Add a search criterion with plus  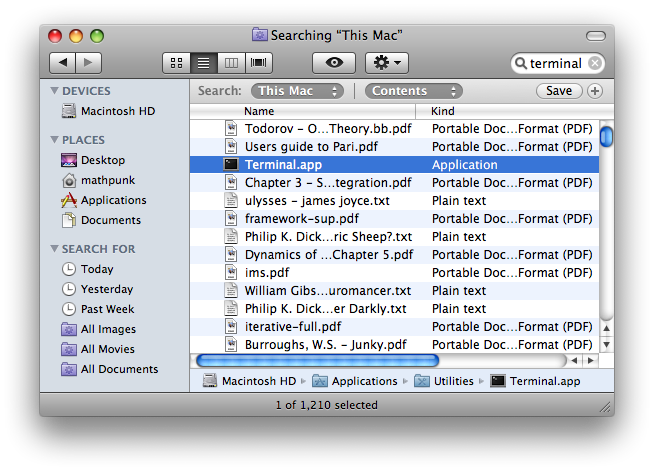click(x=595, y=91)
